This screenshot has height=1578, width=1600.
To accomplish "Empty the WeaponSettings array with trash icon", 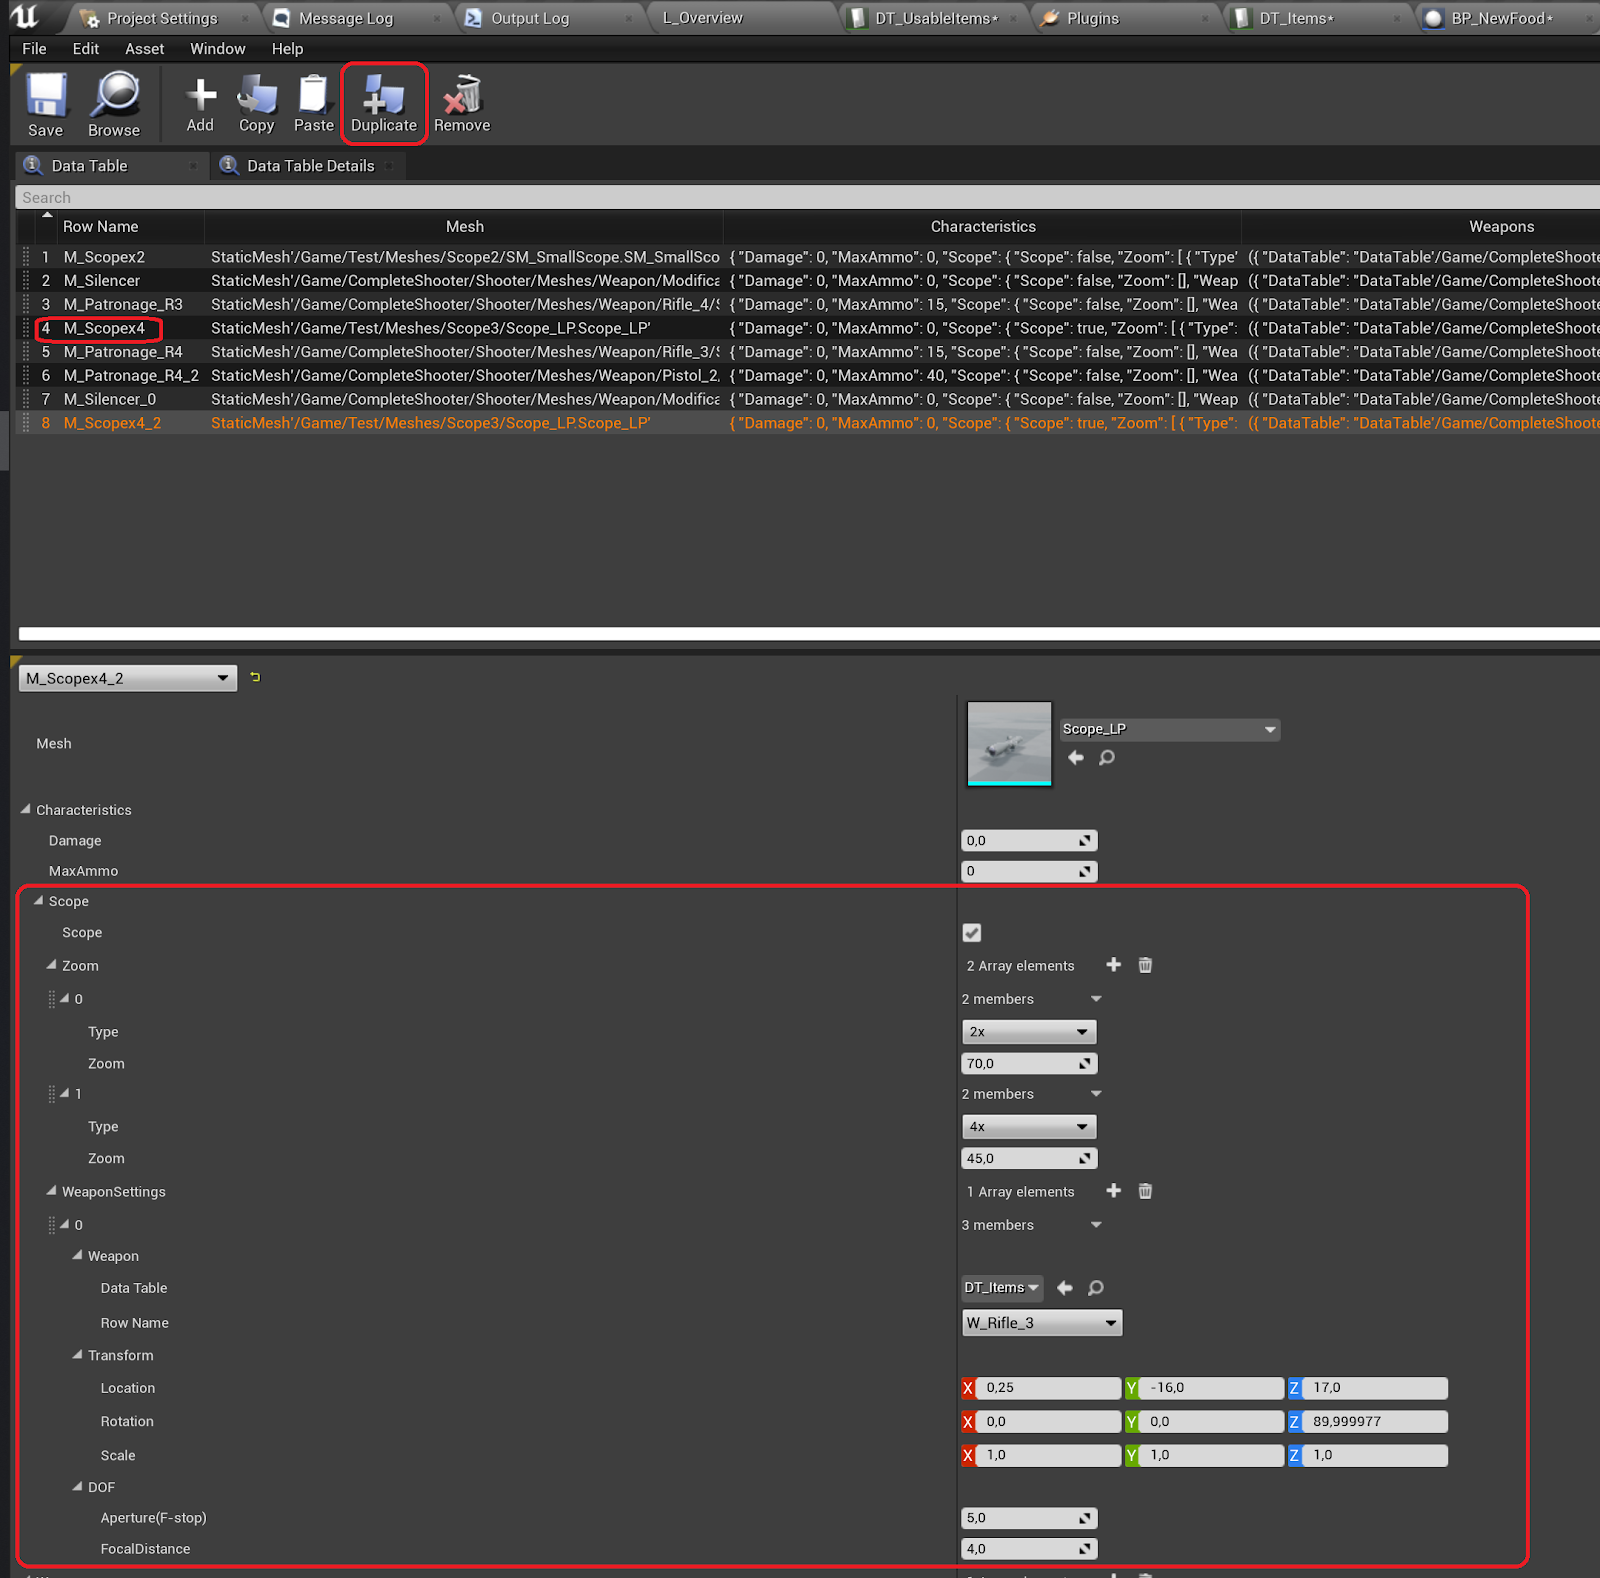I will point(1145,1191).
